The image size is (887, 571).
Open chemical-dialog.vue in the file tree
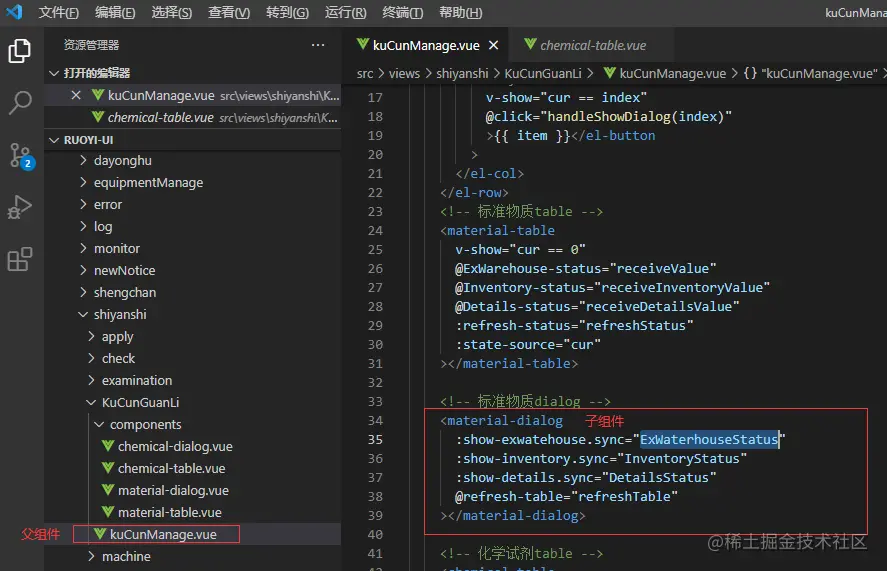coord(192,447)
